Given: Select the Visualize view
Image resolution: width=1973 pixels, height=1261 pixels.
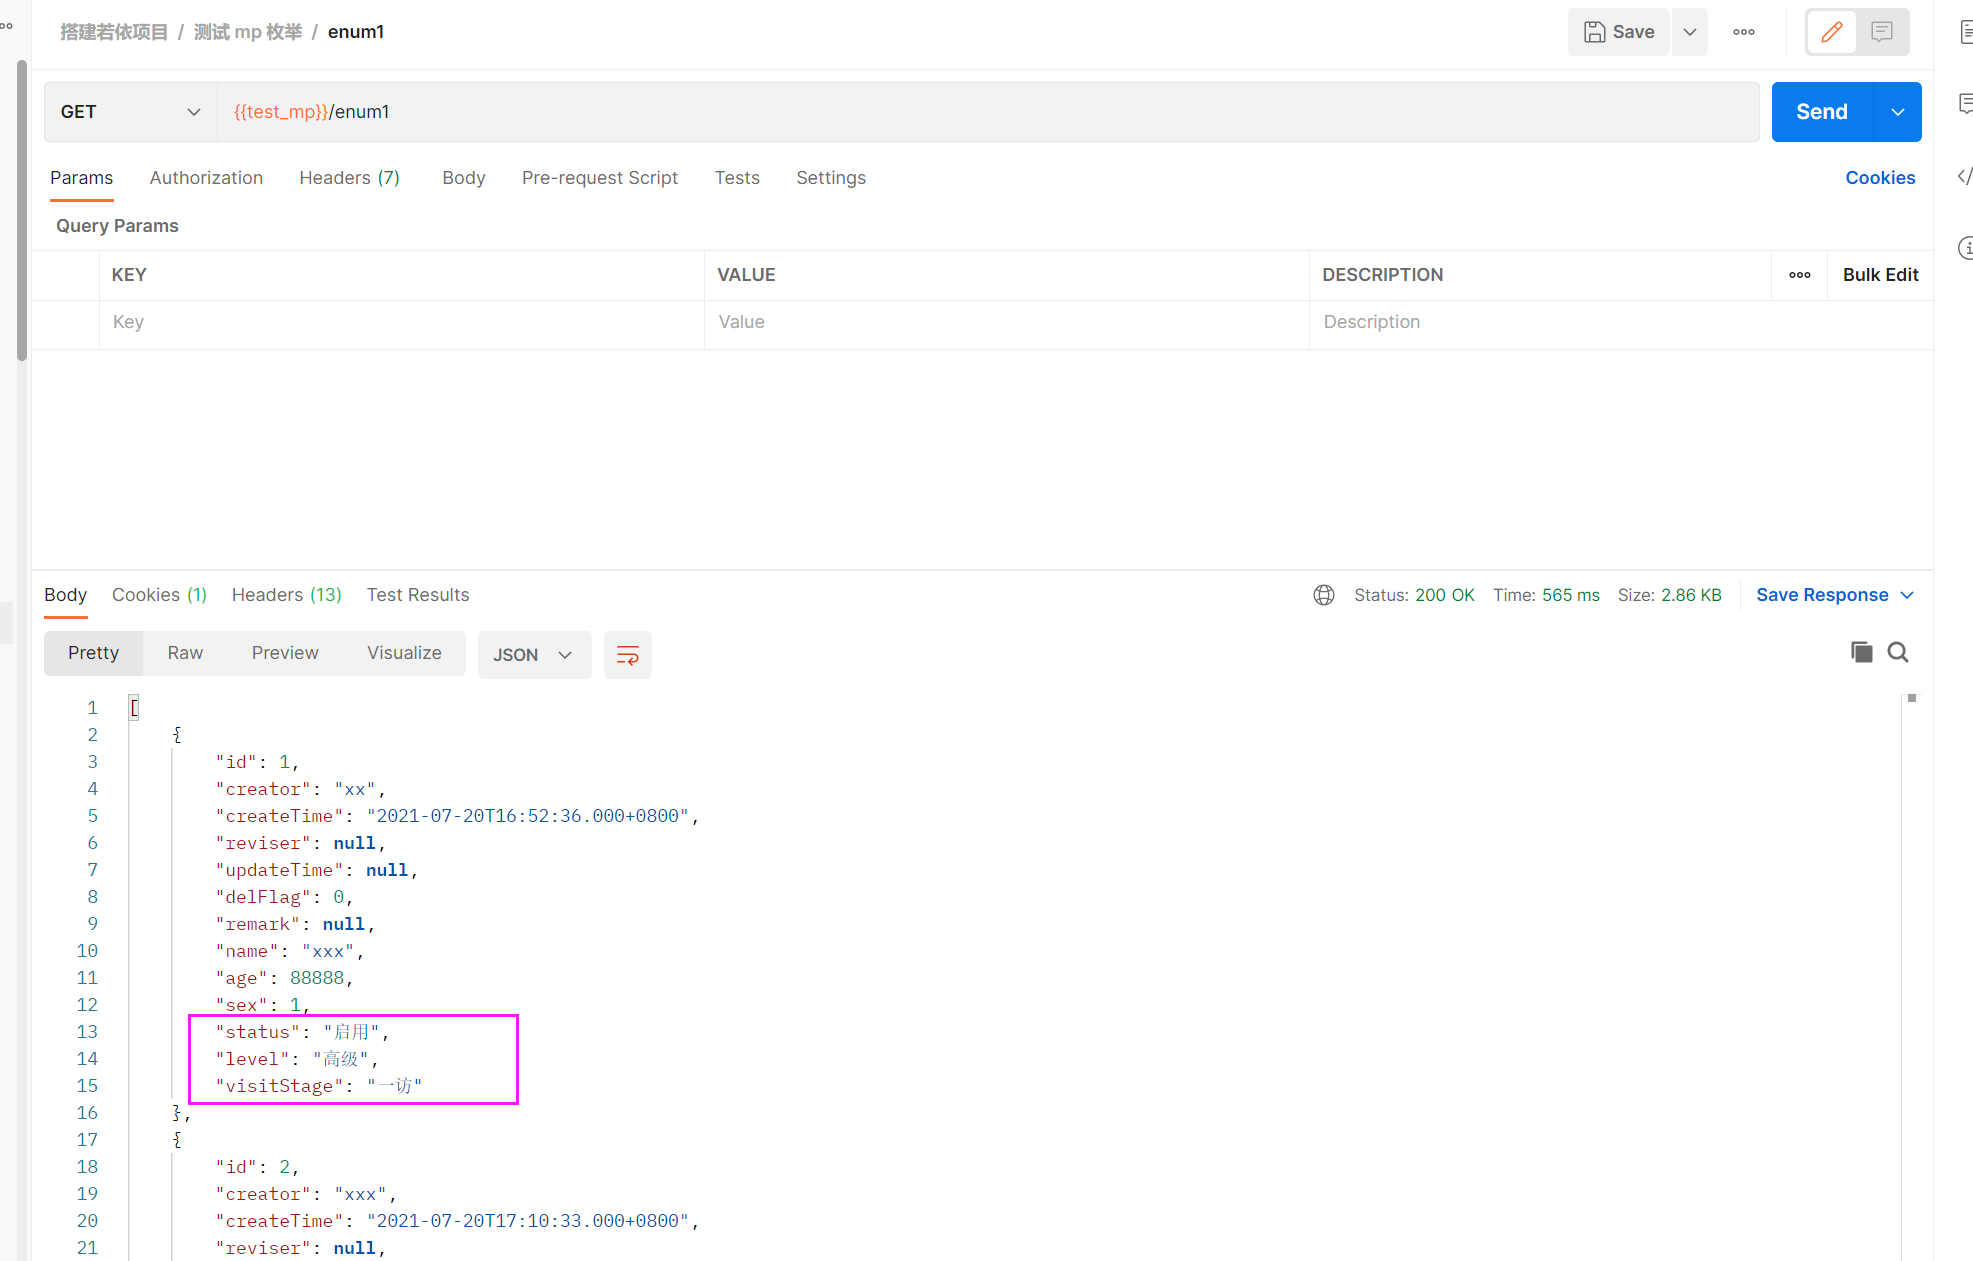Looking at the screenshot, I should click(x=404, y=653).
